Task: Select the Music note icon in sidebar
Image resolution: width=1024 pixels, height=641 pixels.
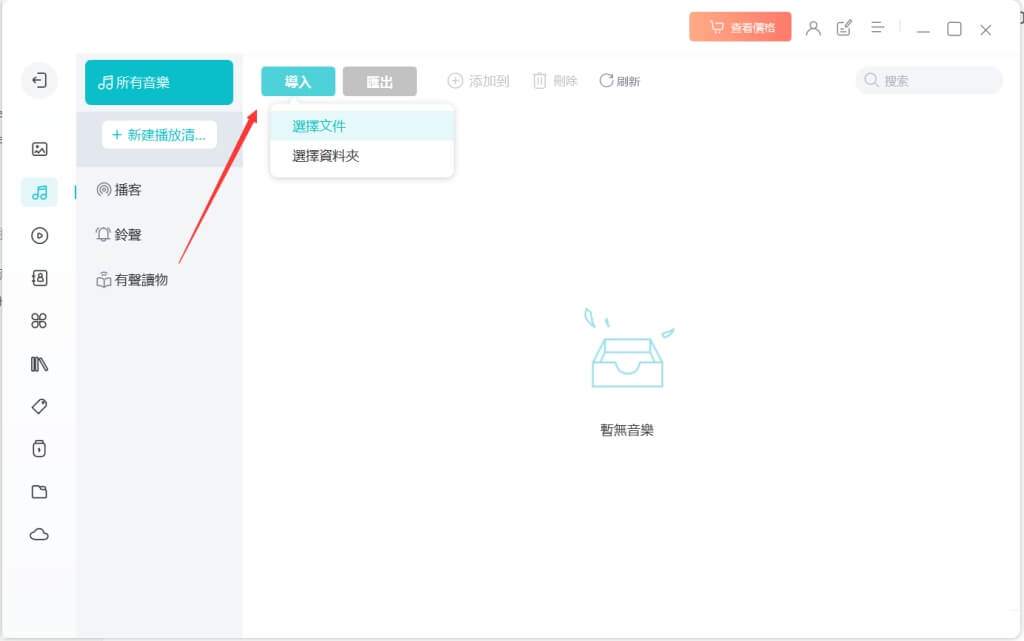Action: click(39, 193)
